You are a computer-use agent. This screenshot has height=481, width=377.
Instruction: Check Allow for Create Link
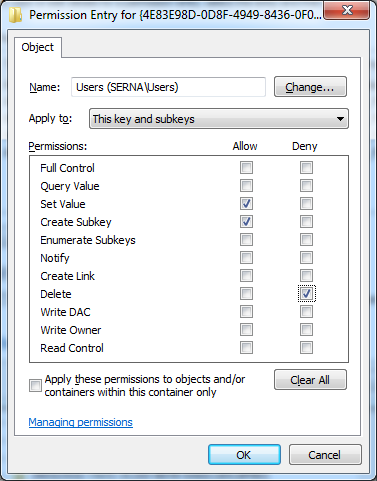click(x=246, y=276)
